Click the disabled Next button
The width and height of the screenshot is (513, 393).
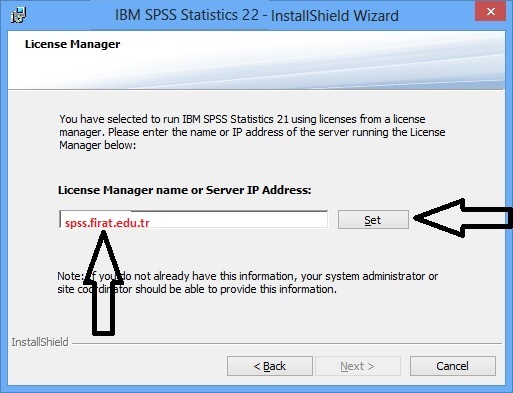(358, 366)
